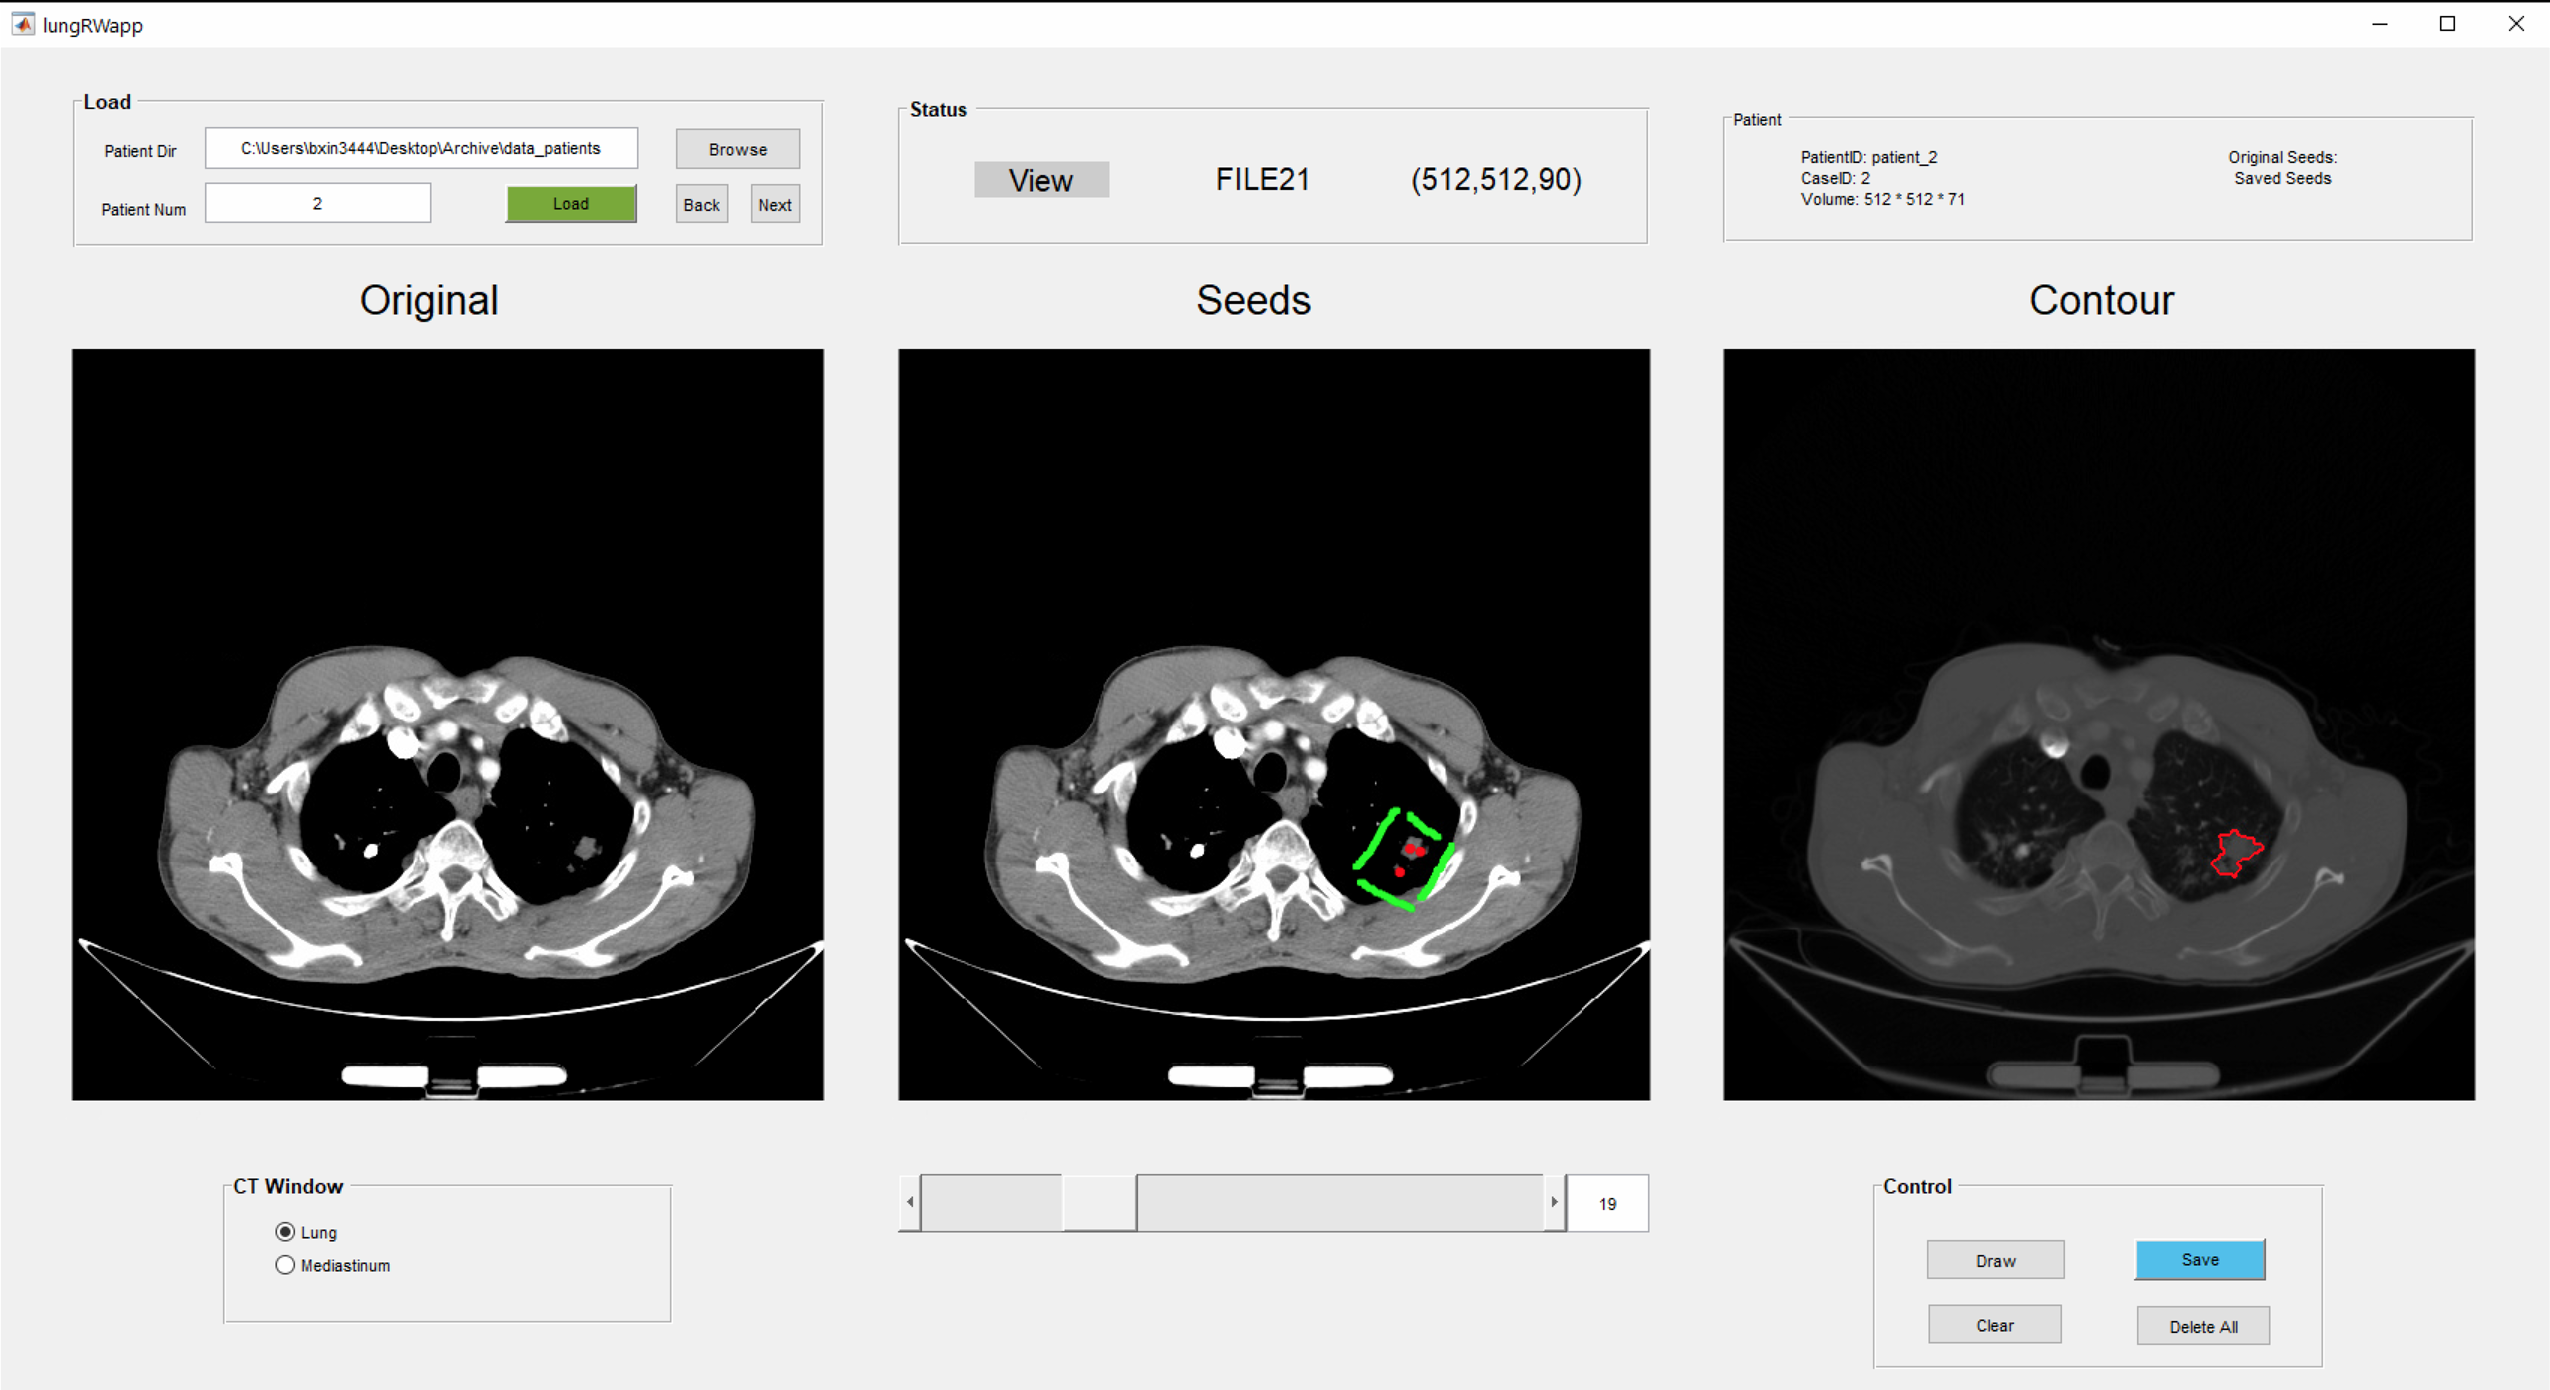Clear the drawn seeds
Image resolution: width=2550 pixels, height=1390 pixels.
[1993, 1324]
